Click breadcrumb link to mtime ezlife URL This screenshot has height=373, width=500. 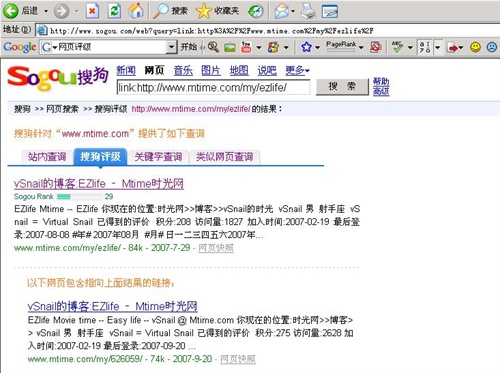tap(191, 109)
